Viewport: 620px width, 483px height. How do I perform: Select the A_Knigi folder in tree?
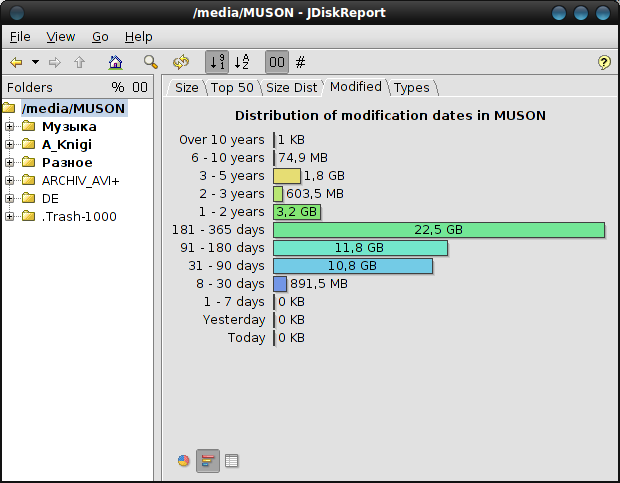click(67, 145)
